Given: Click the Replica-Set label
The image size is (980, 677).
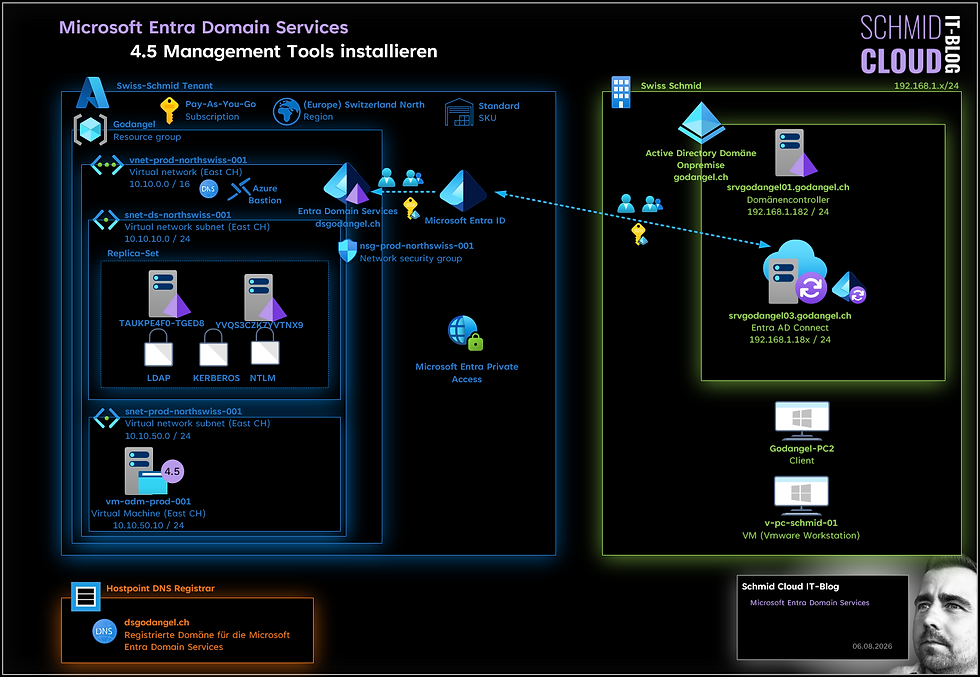Looking at the screenshot, I should 132,253.
